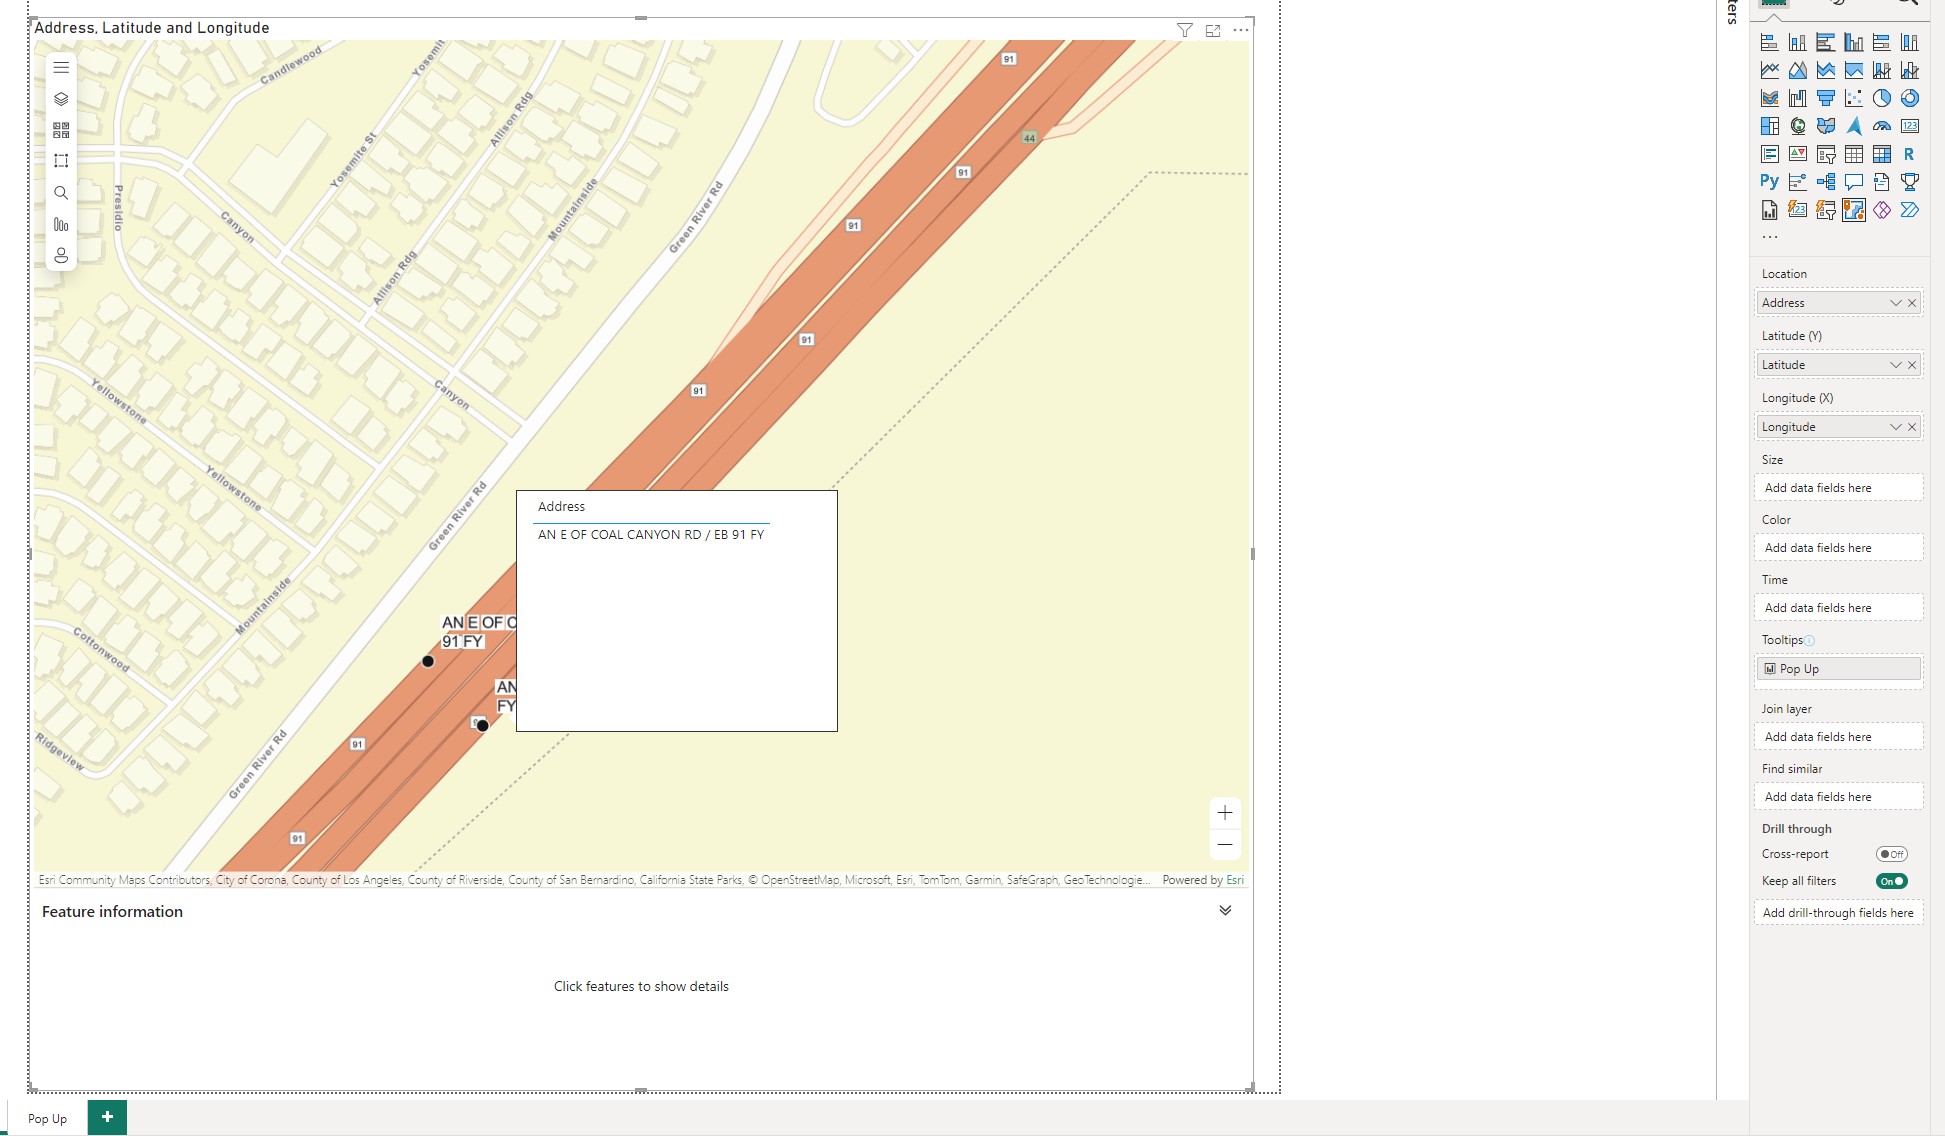The image size is (1945, 1136).
Task: Select the ArcGIS Maps for Power BI visual
Action: pos(1854,210)
